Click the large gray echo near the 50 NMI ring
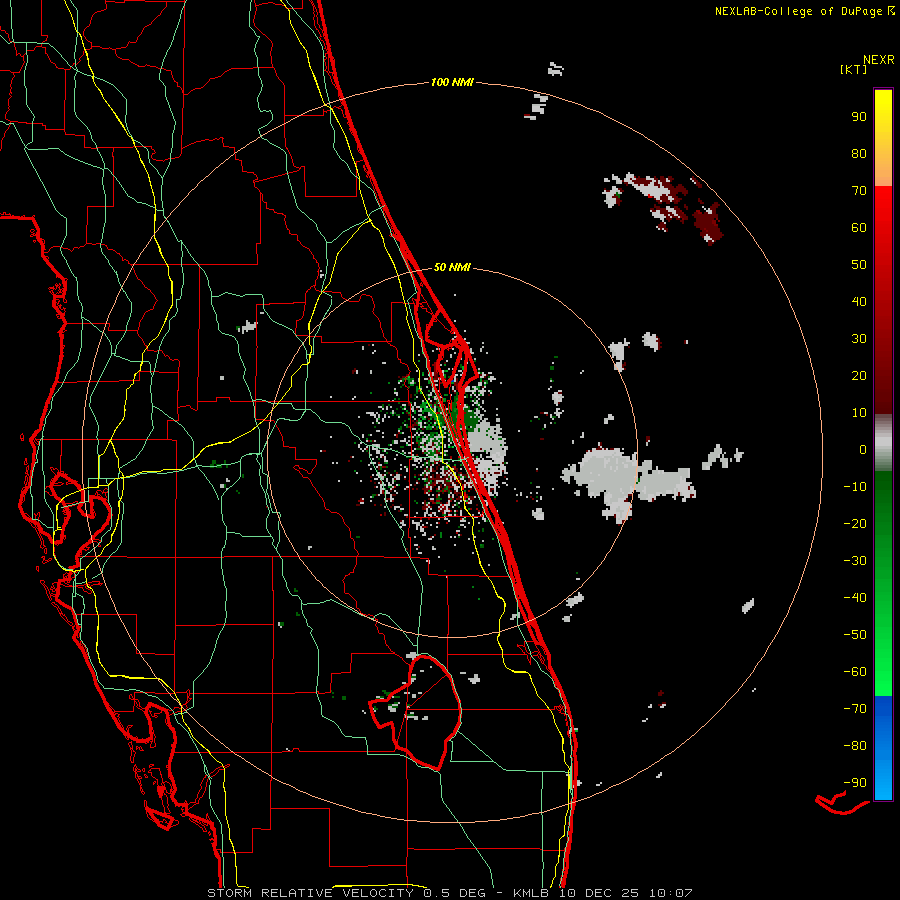 tap(606, 478)
